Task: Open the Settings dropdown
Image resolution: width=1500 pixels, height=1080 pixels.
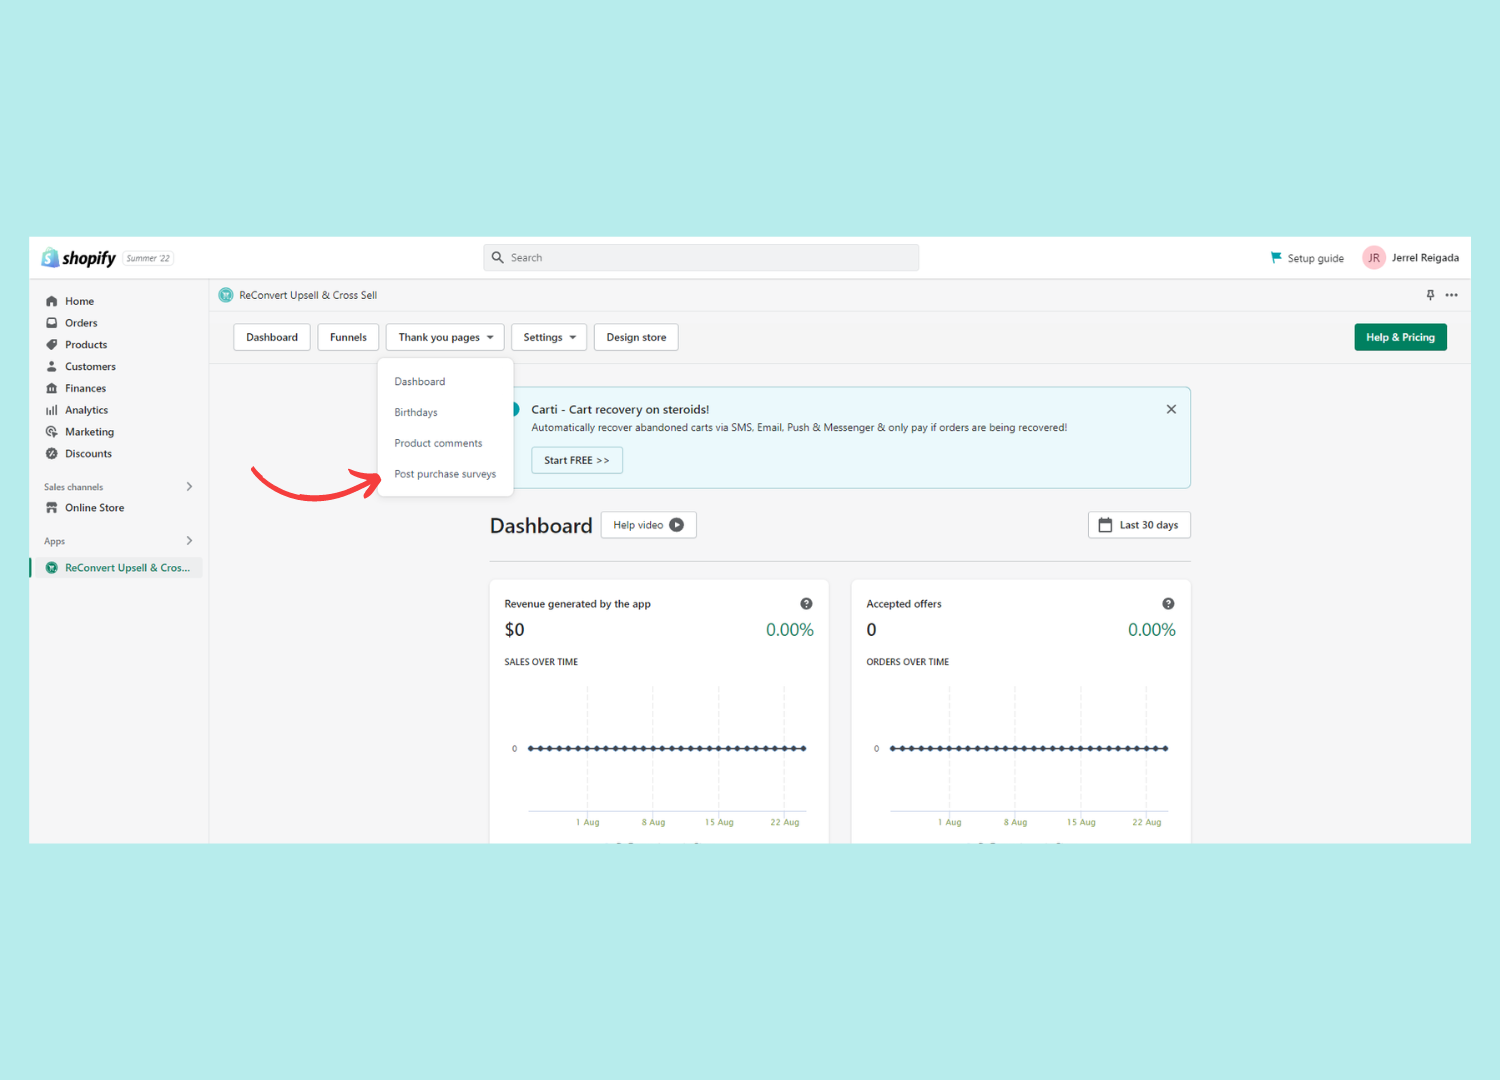Action: (549, 337)
